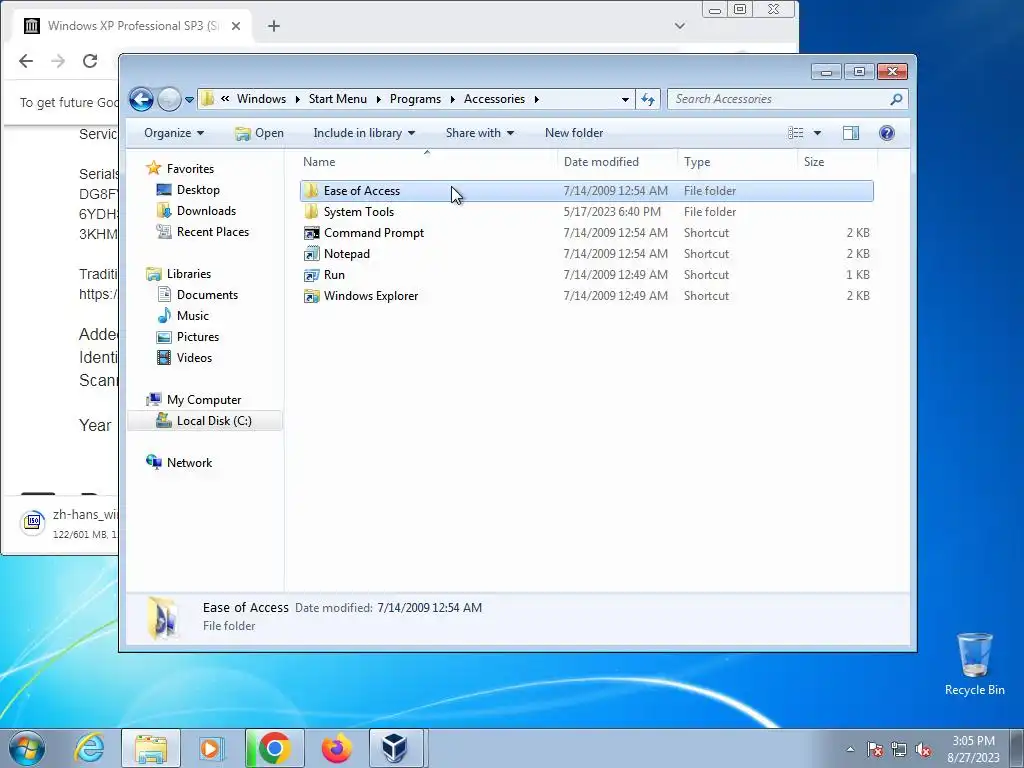Open the Windows Start button
1024x768 pixels.
(27, 748)
